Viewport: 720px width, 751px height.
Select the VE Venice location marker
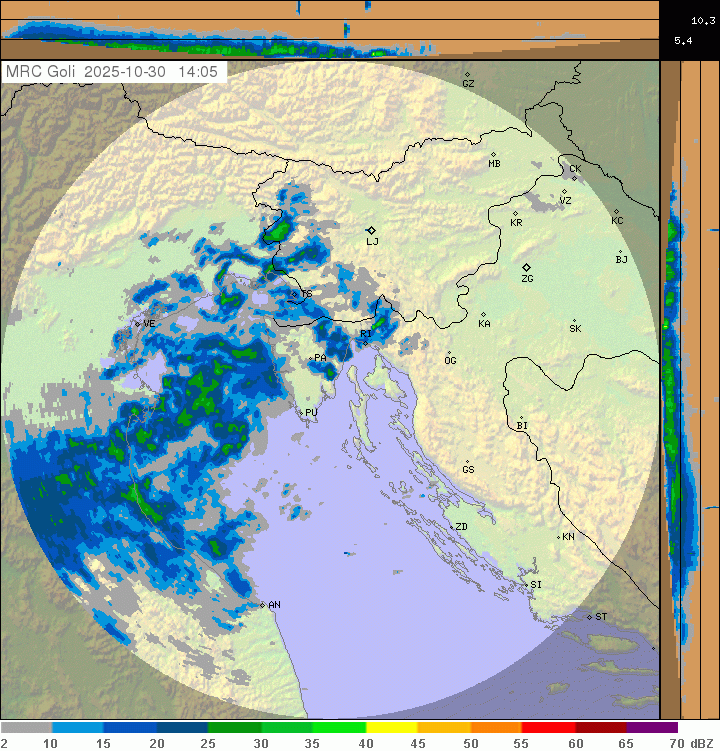point(138,323)
